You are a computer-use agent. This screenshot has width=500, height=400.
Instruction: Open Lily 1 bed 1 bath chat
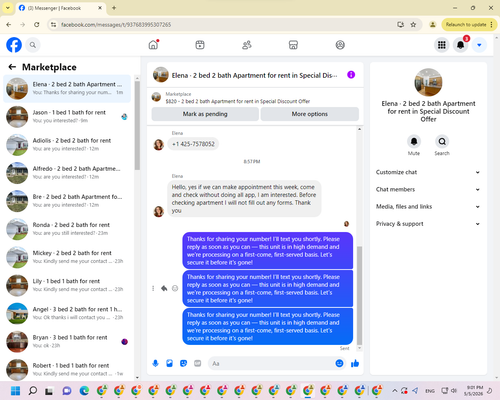click(67, 285)
